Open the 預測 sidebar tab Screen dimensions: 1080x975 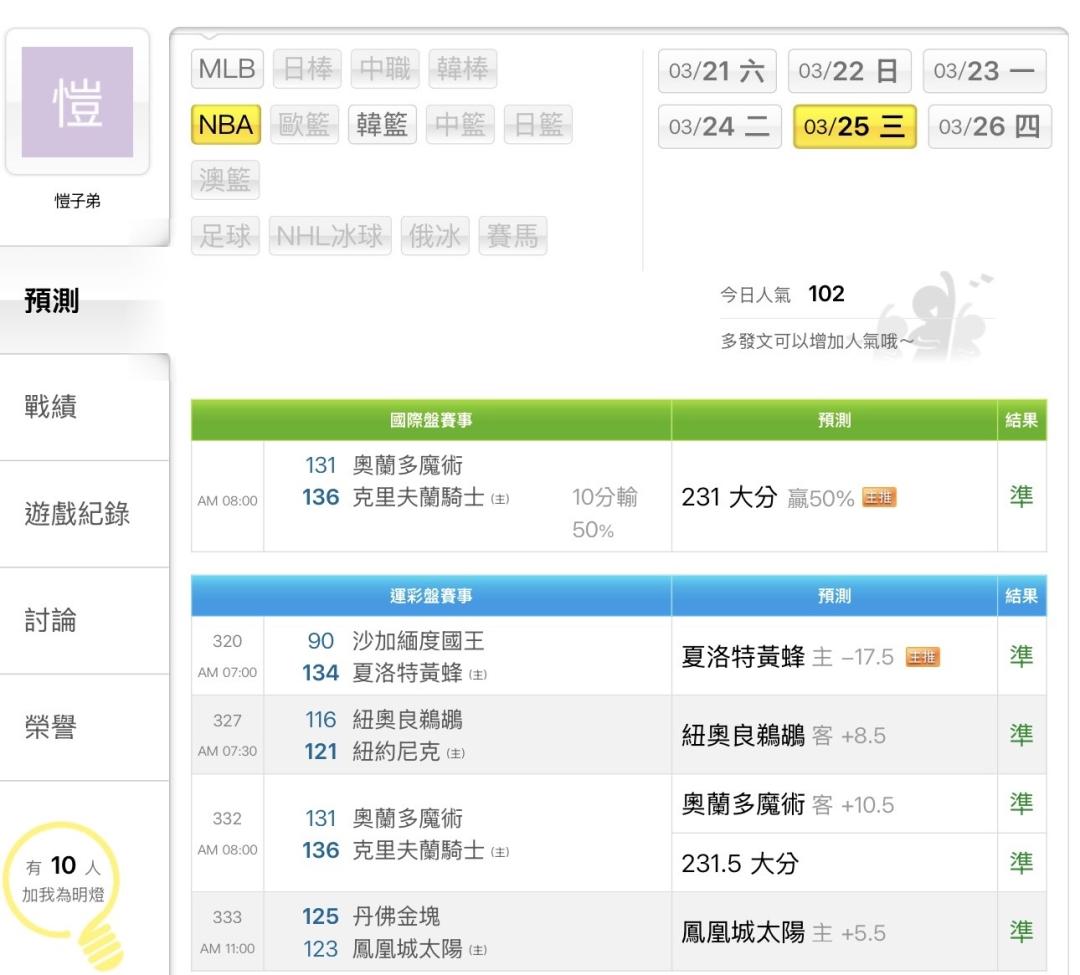pyautogui.click(x=84, y=301)
